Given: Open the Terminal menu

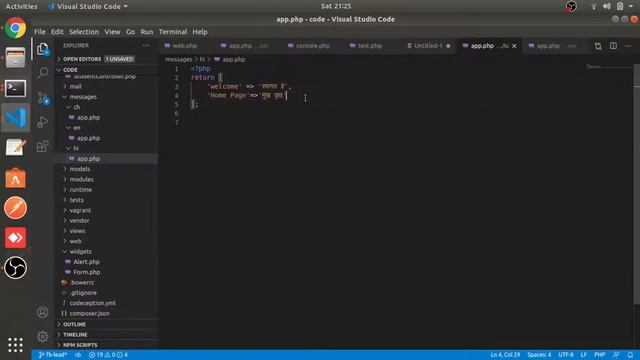Looking at the screenshot, I should click(173, 32).
